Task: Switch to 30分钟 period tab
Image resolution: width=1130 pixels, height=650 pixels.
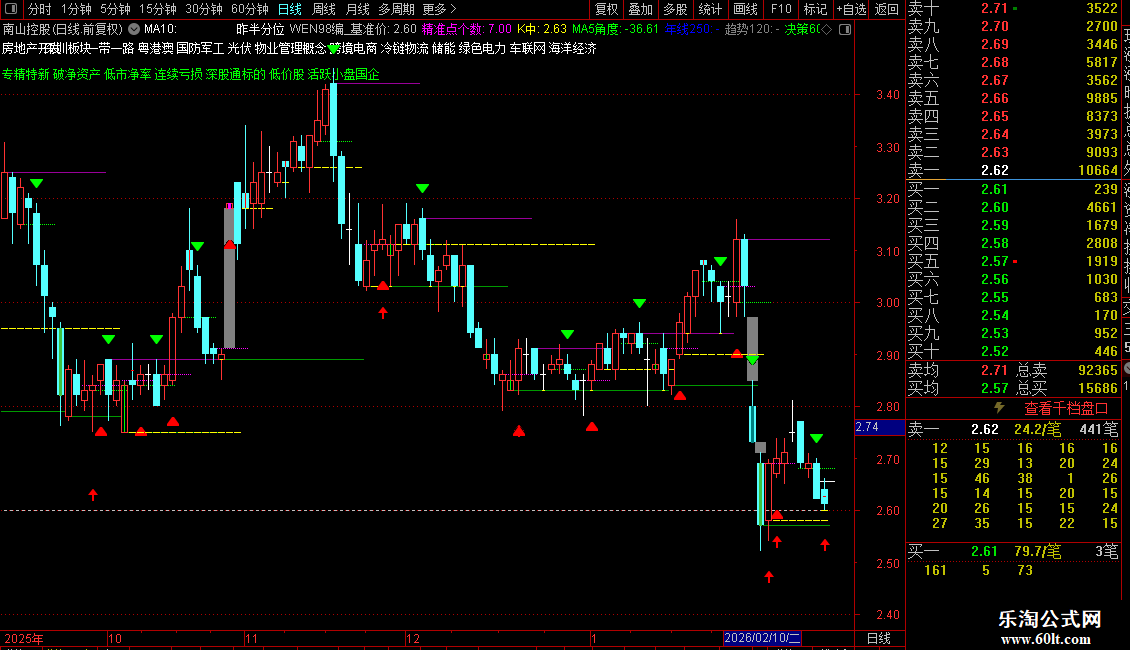Action: click(x=203, y=9)
